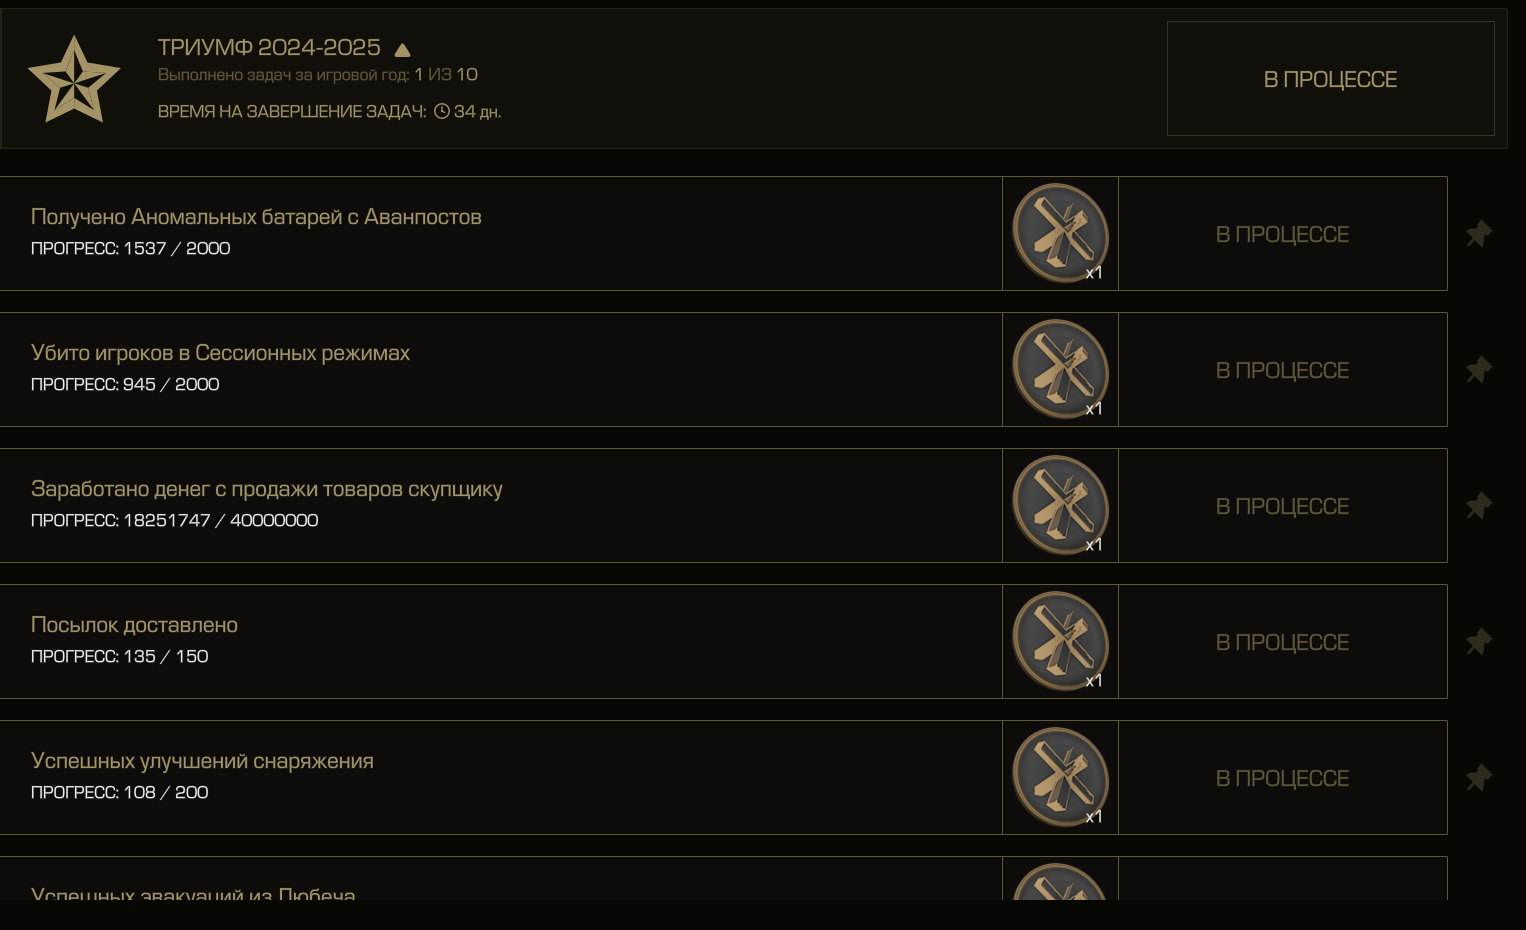This screenshot has width=1526, height=930.
Task: Click В ПРОЦЕССЕ button for Аномальных батарей
Action: click(x=1282, y=234)
